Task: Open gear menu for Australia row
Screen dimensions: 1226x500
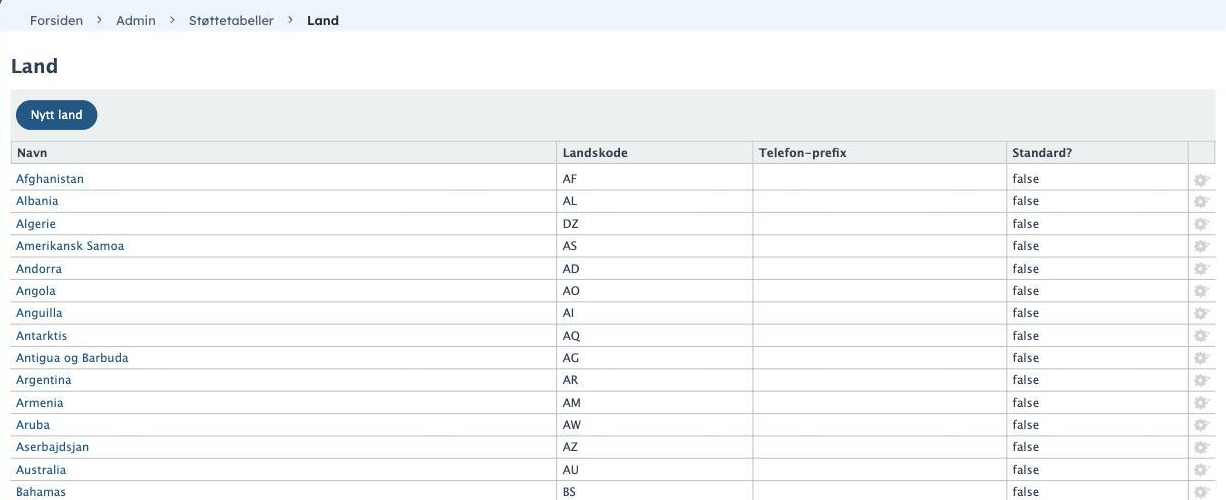Action: pyautogui.click(x=1201, y=470)
